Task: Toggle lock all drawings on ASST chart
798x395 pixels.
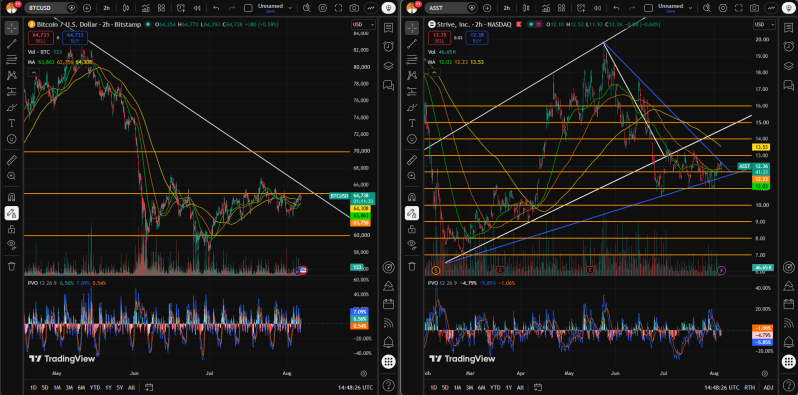Action: click(x=412, y=230)
